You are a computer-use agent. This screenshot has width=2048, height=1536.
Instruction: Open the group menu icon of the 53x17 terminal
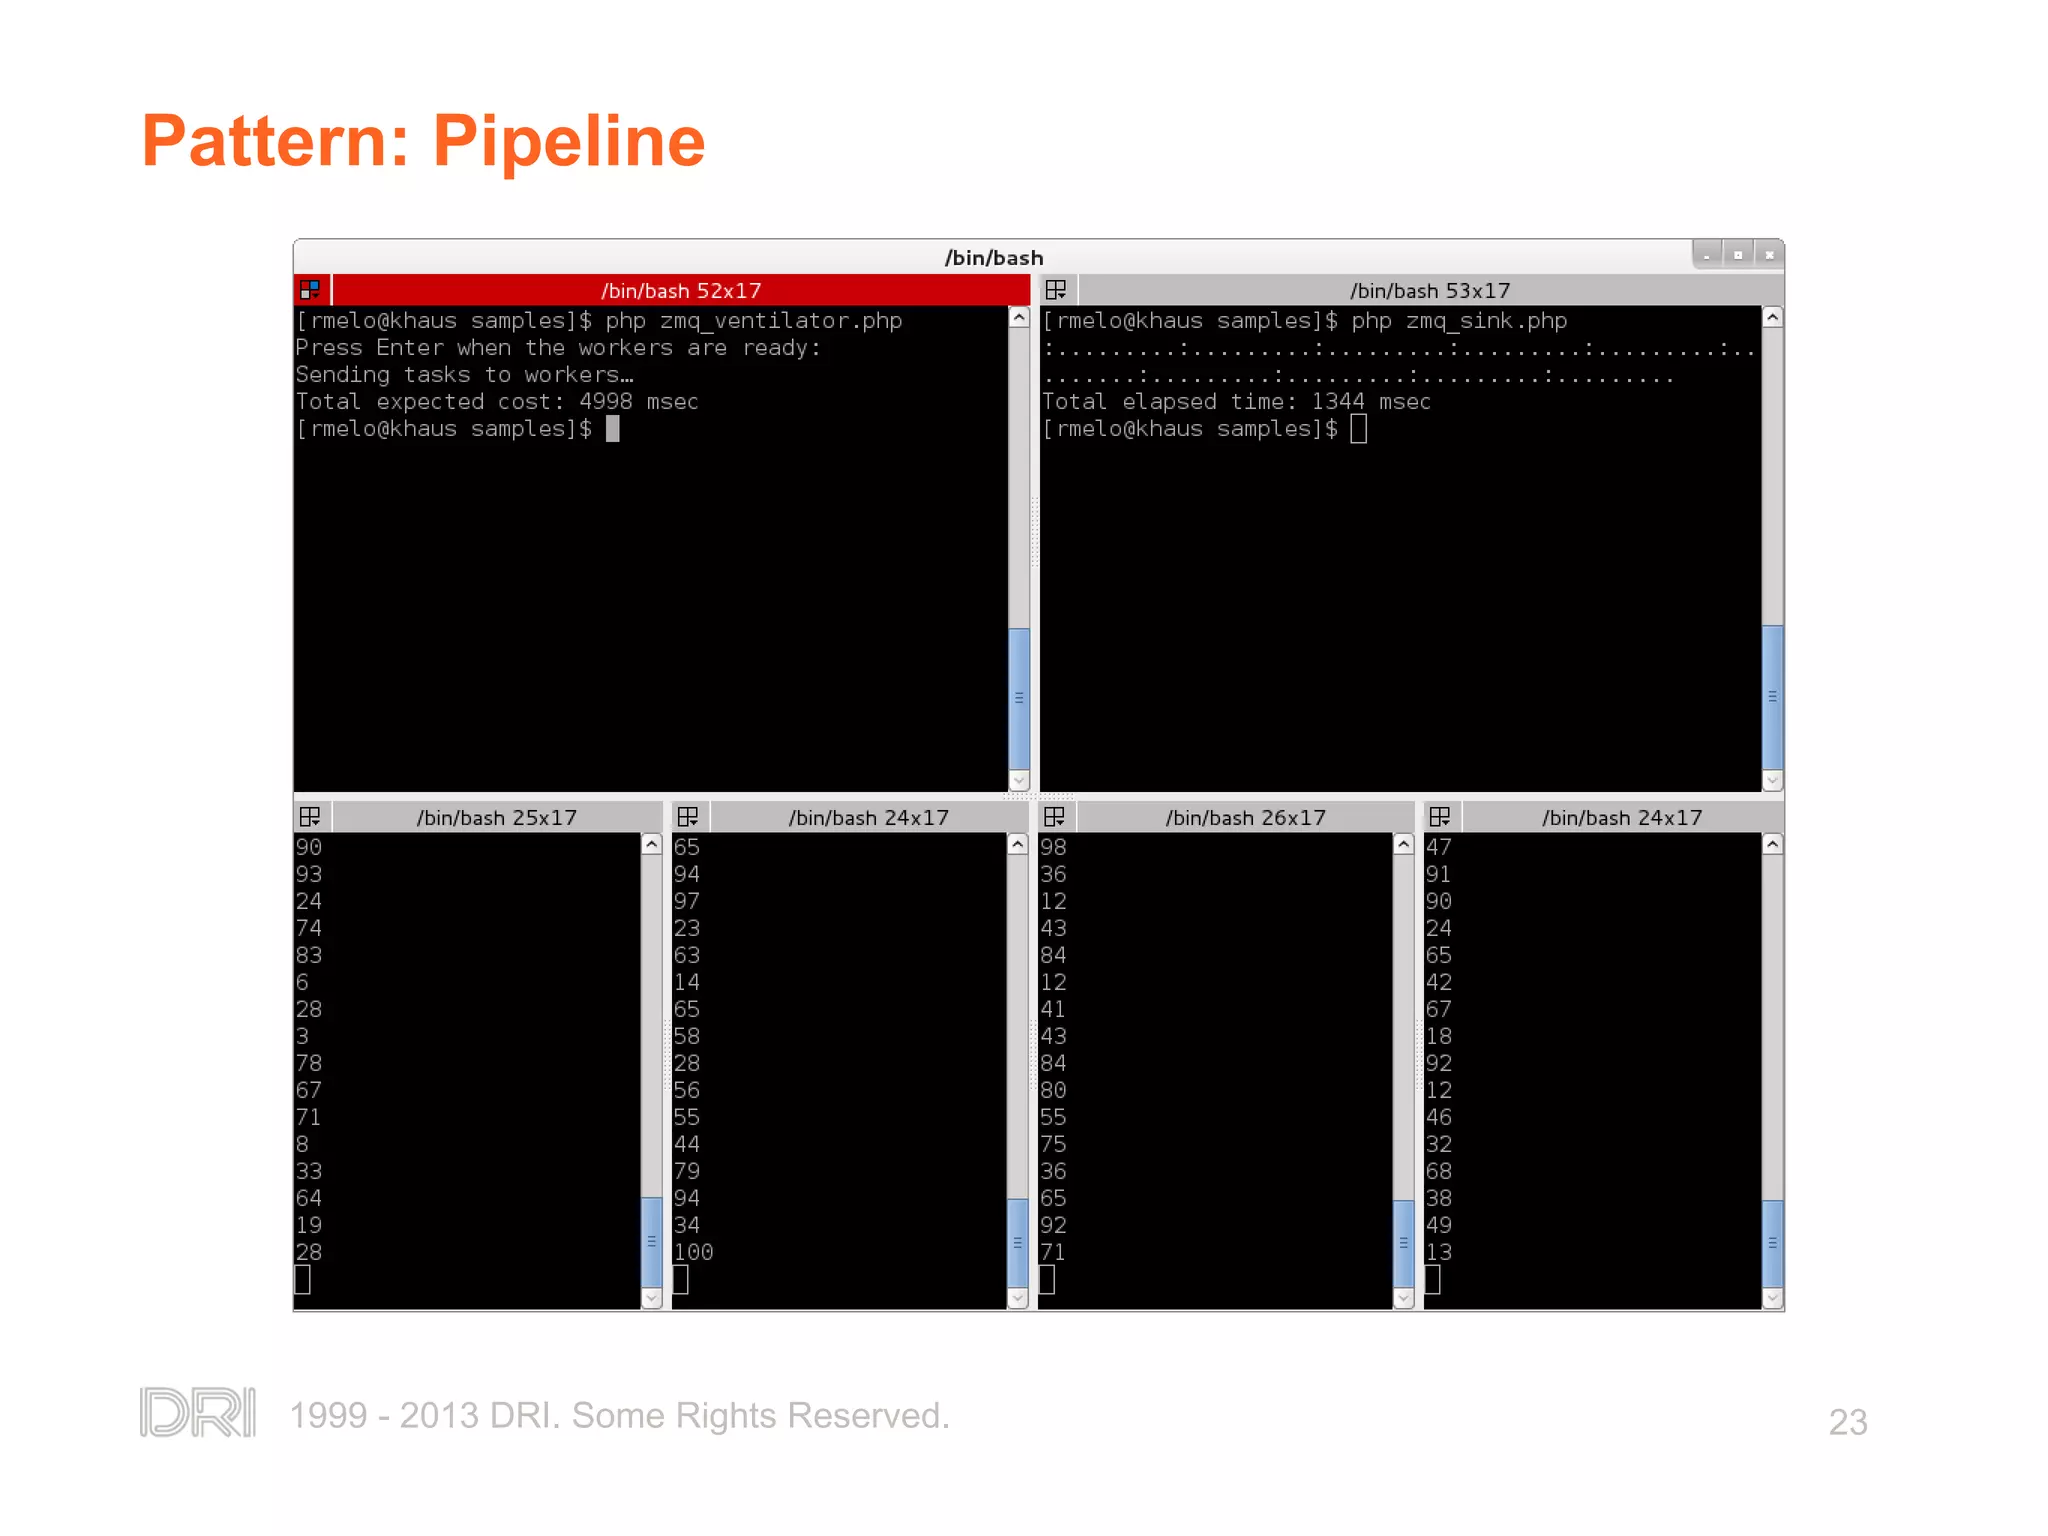(x=1056, y=290)
